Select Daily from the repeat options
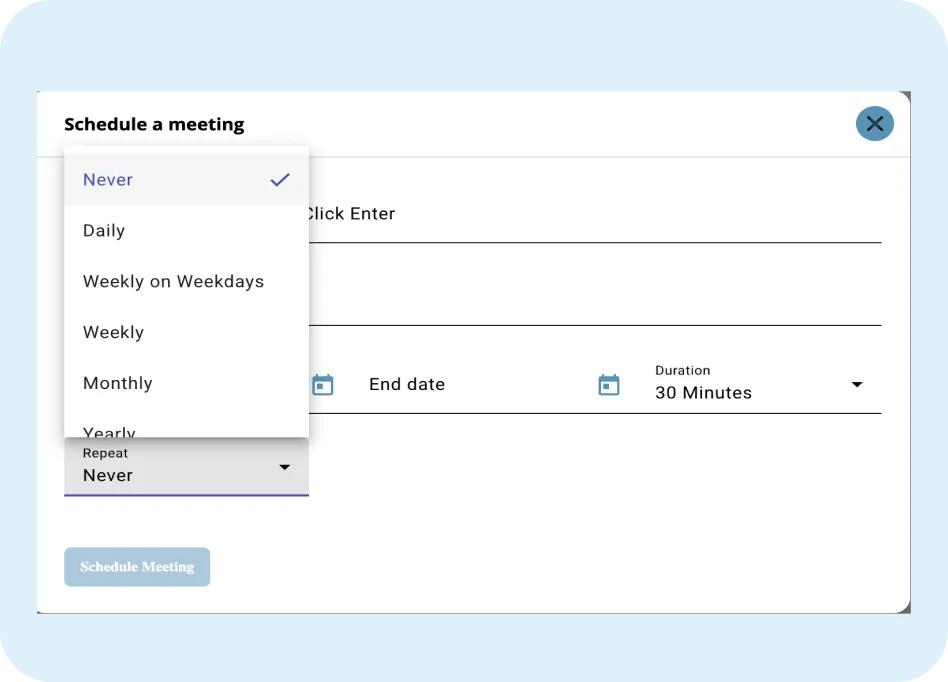Screen dimensions: 948x682 tap(104, 231)
